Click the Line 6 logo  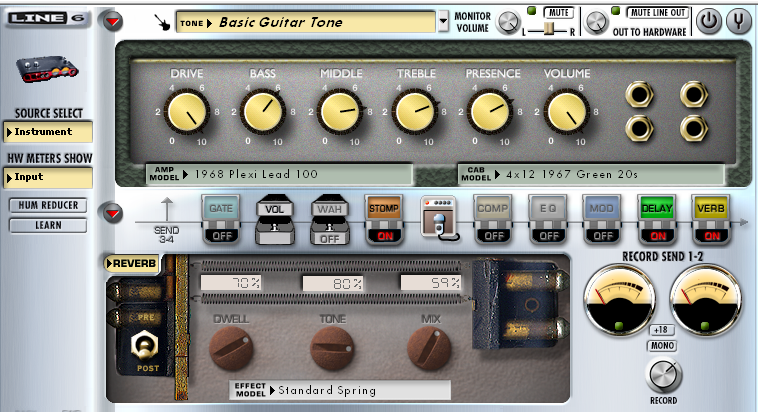click(47, 18)
